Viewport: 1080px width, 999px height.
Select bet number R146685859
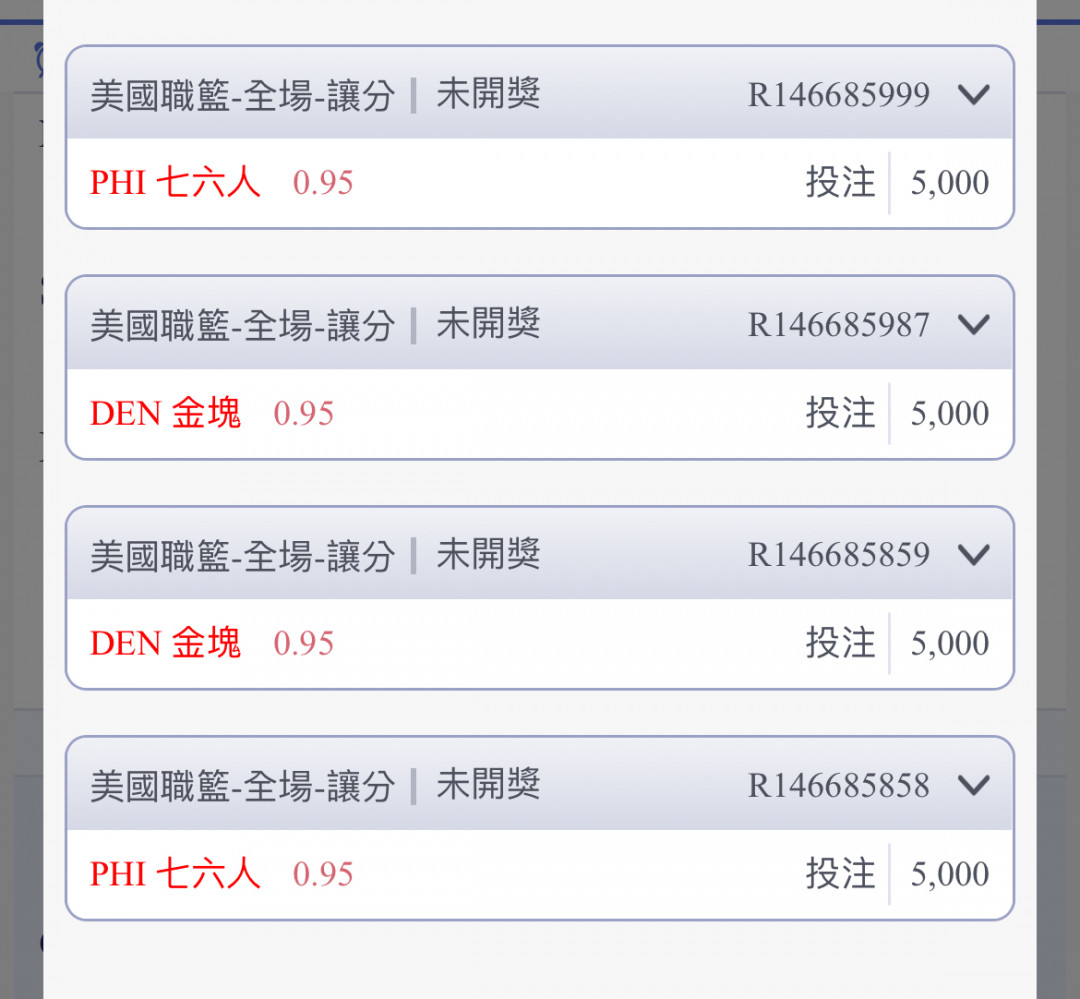839,555
